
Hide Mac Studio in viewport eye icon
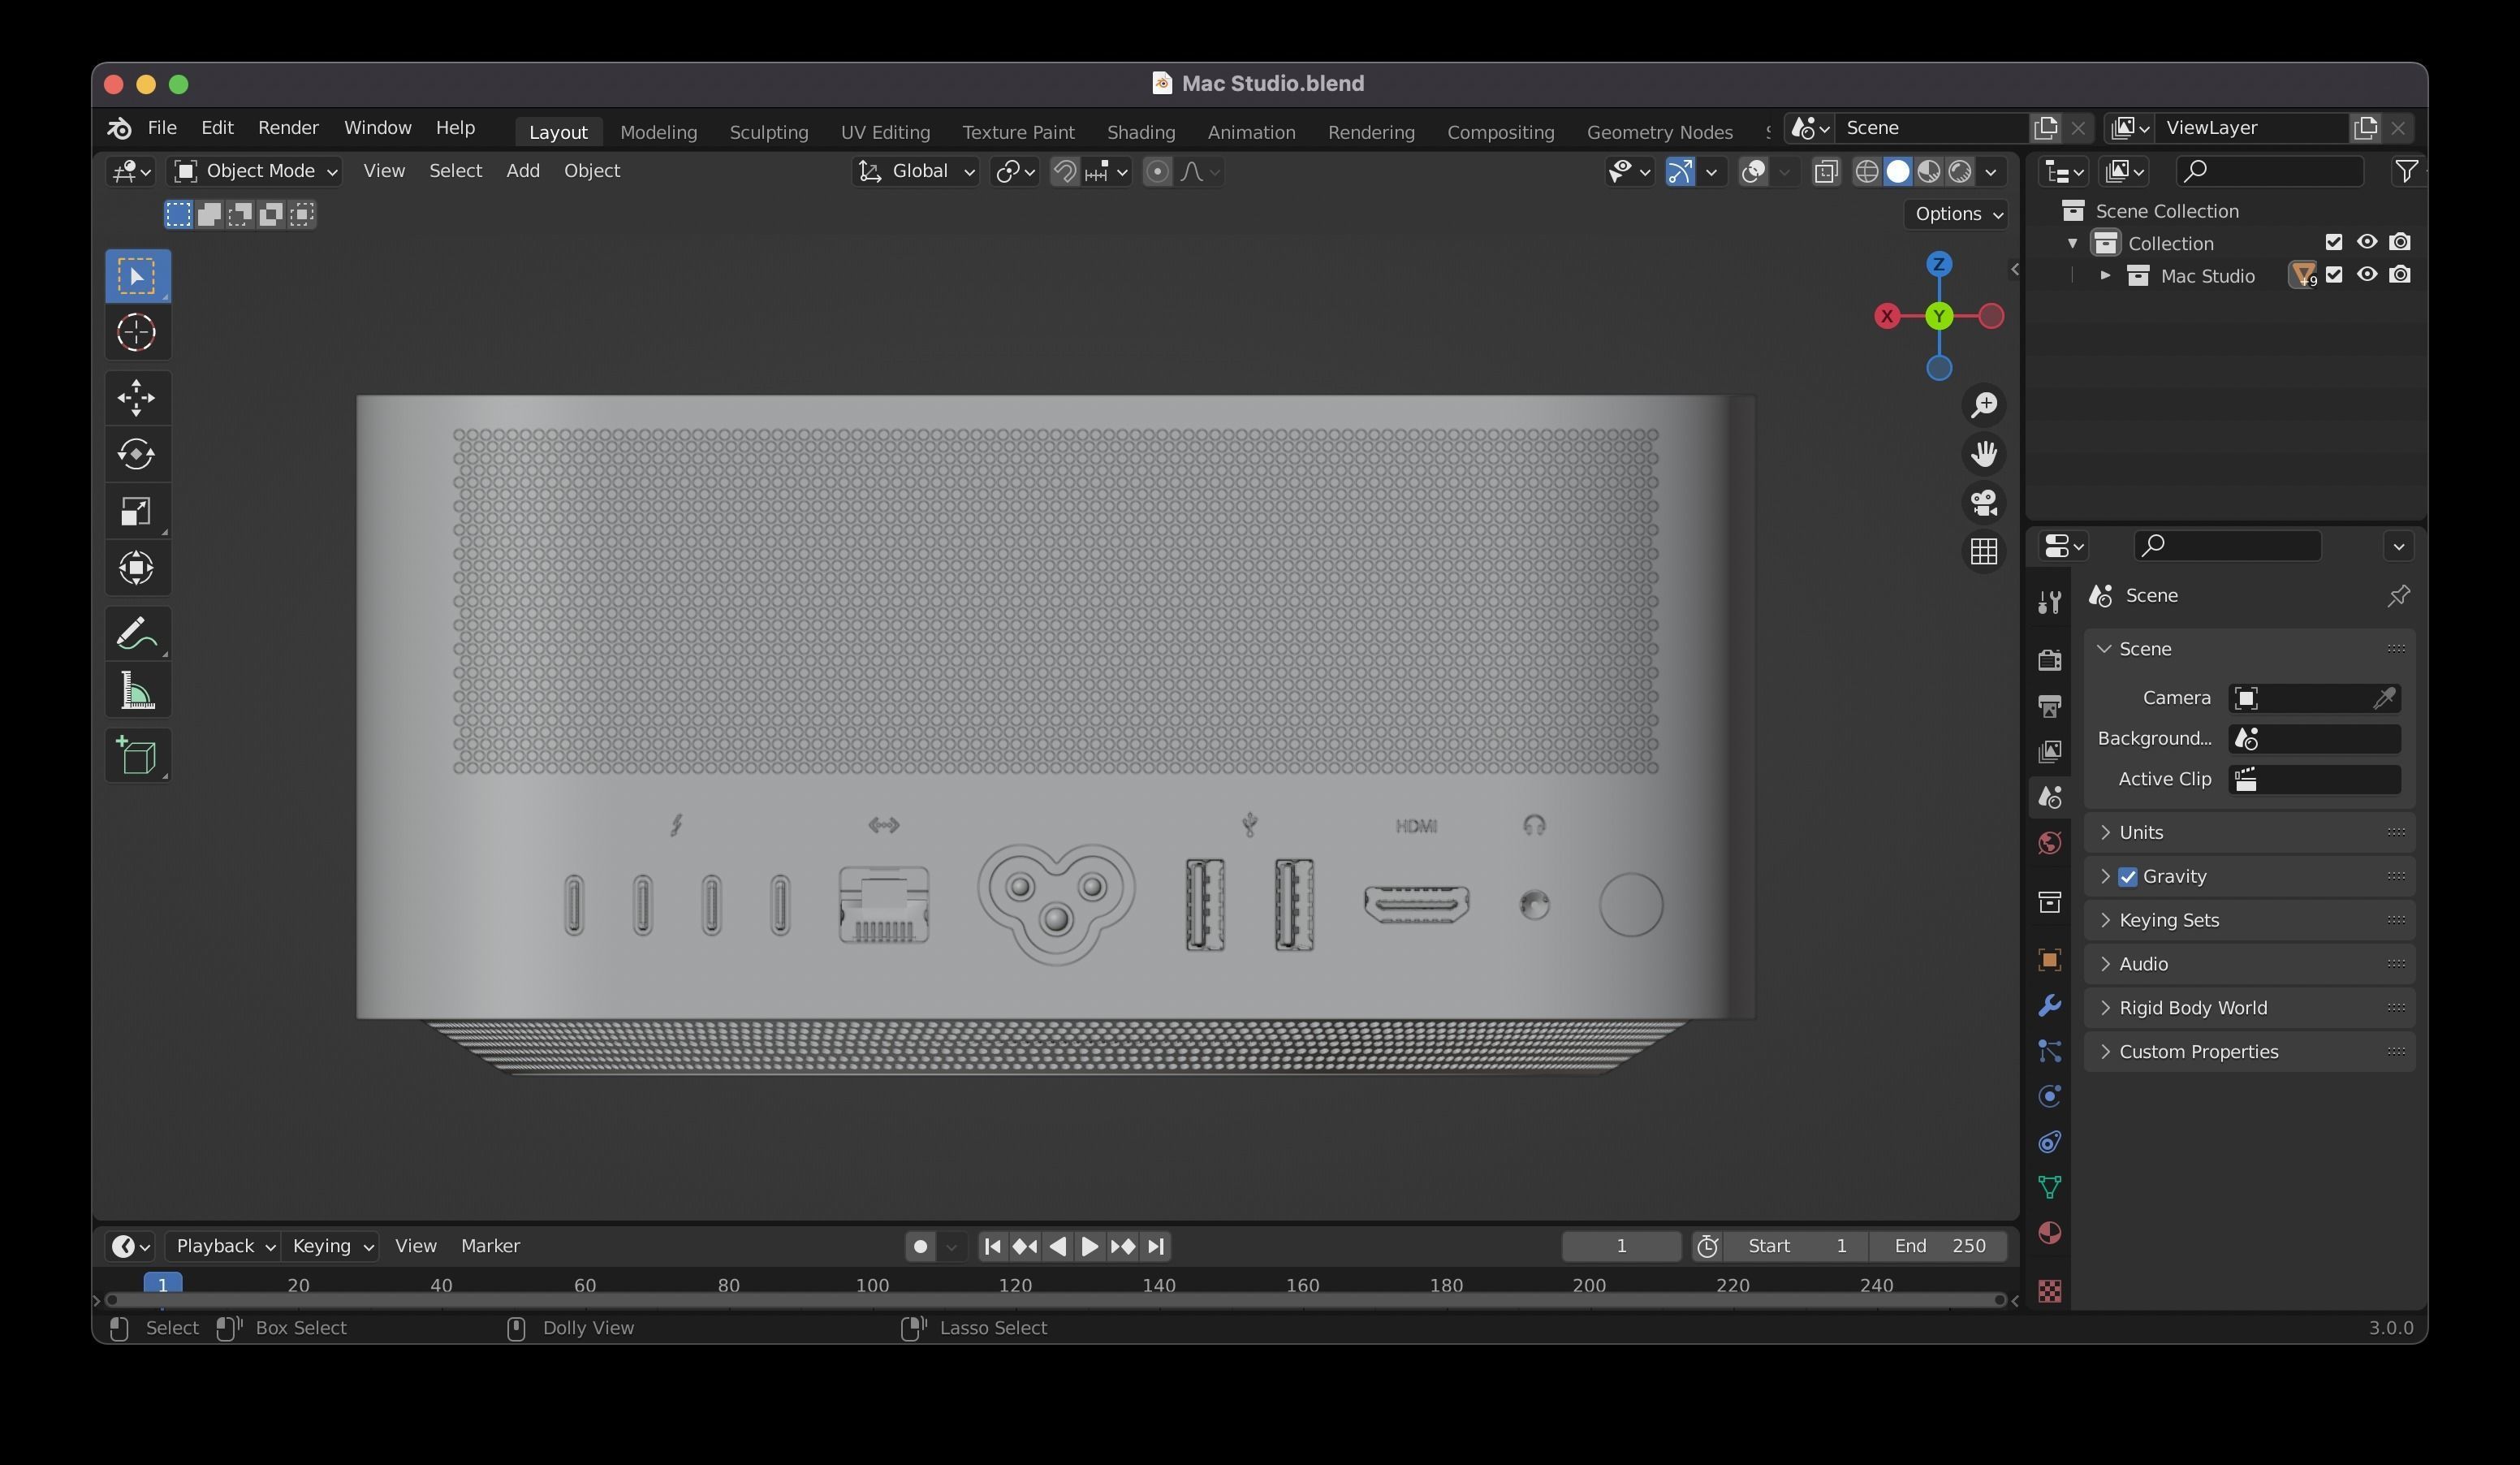coord(2367,275)
